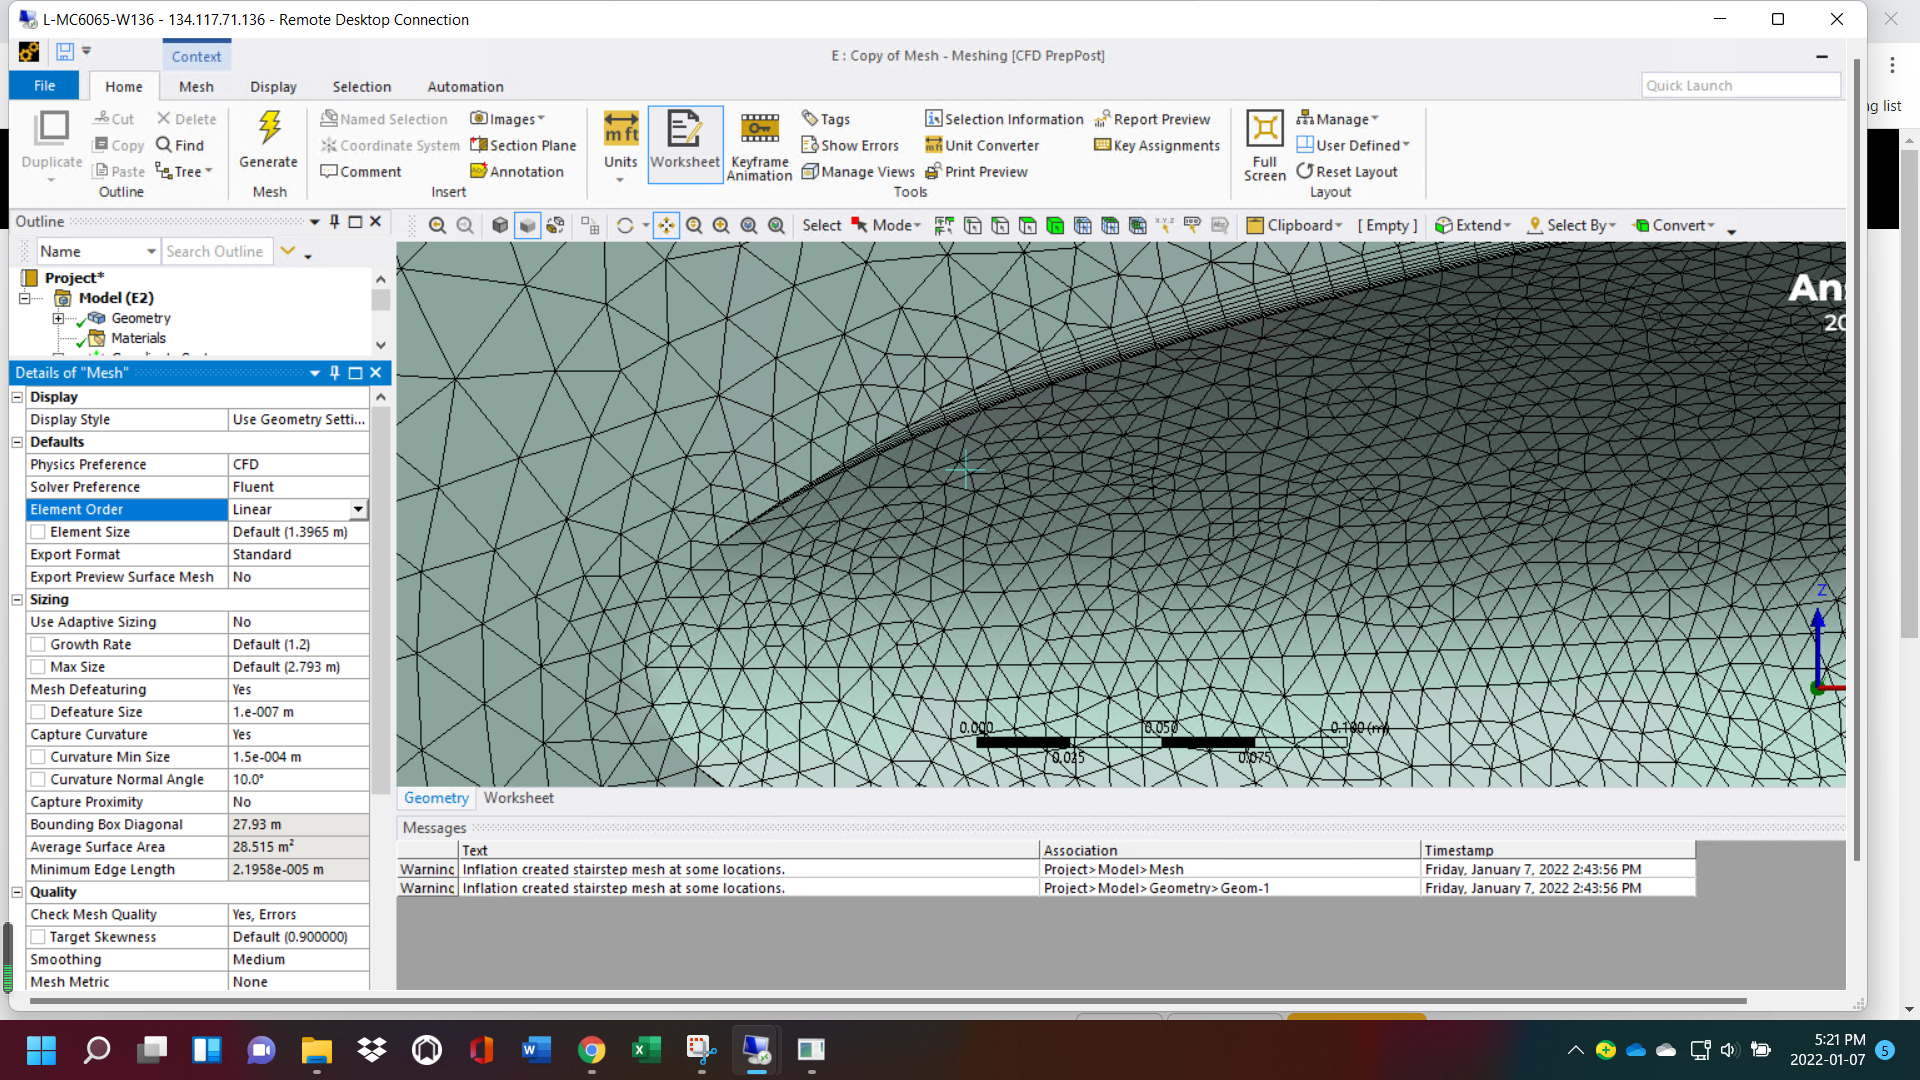
Task: Choose the Face selection filter icon
Action: [1027, 226]
